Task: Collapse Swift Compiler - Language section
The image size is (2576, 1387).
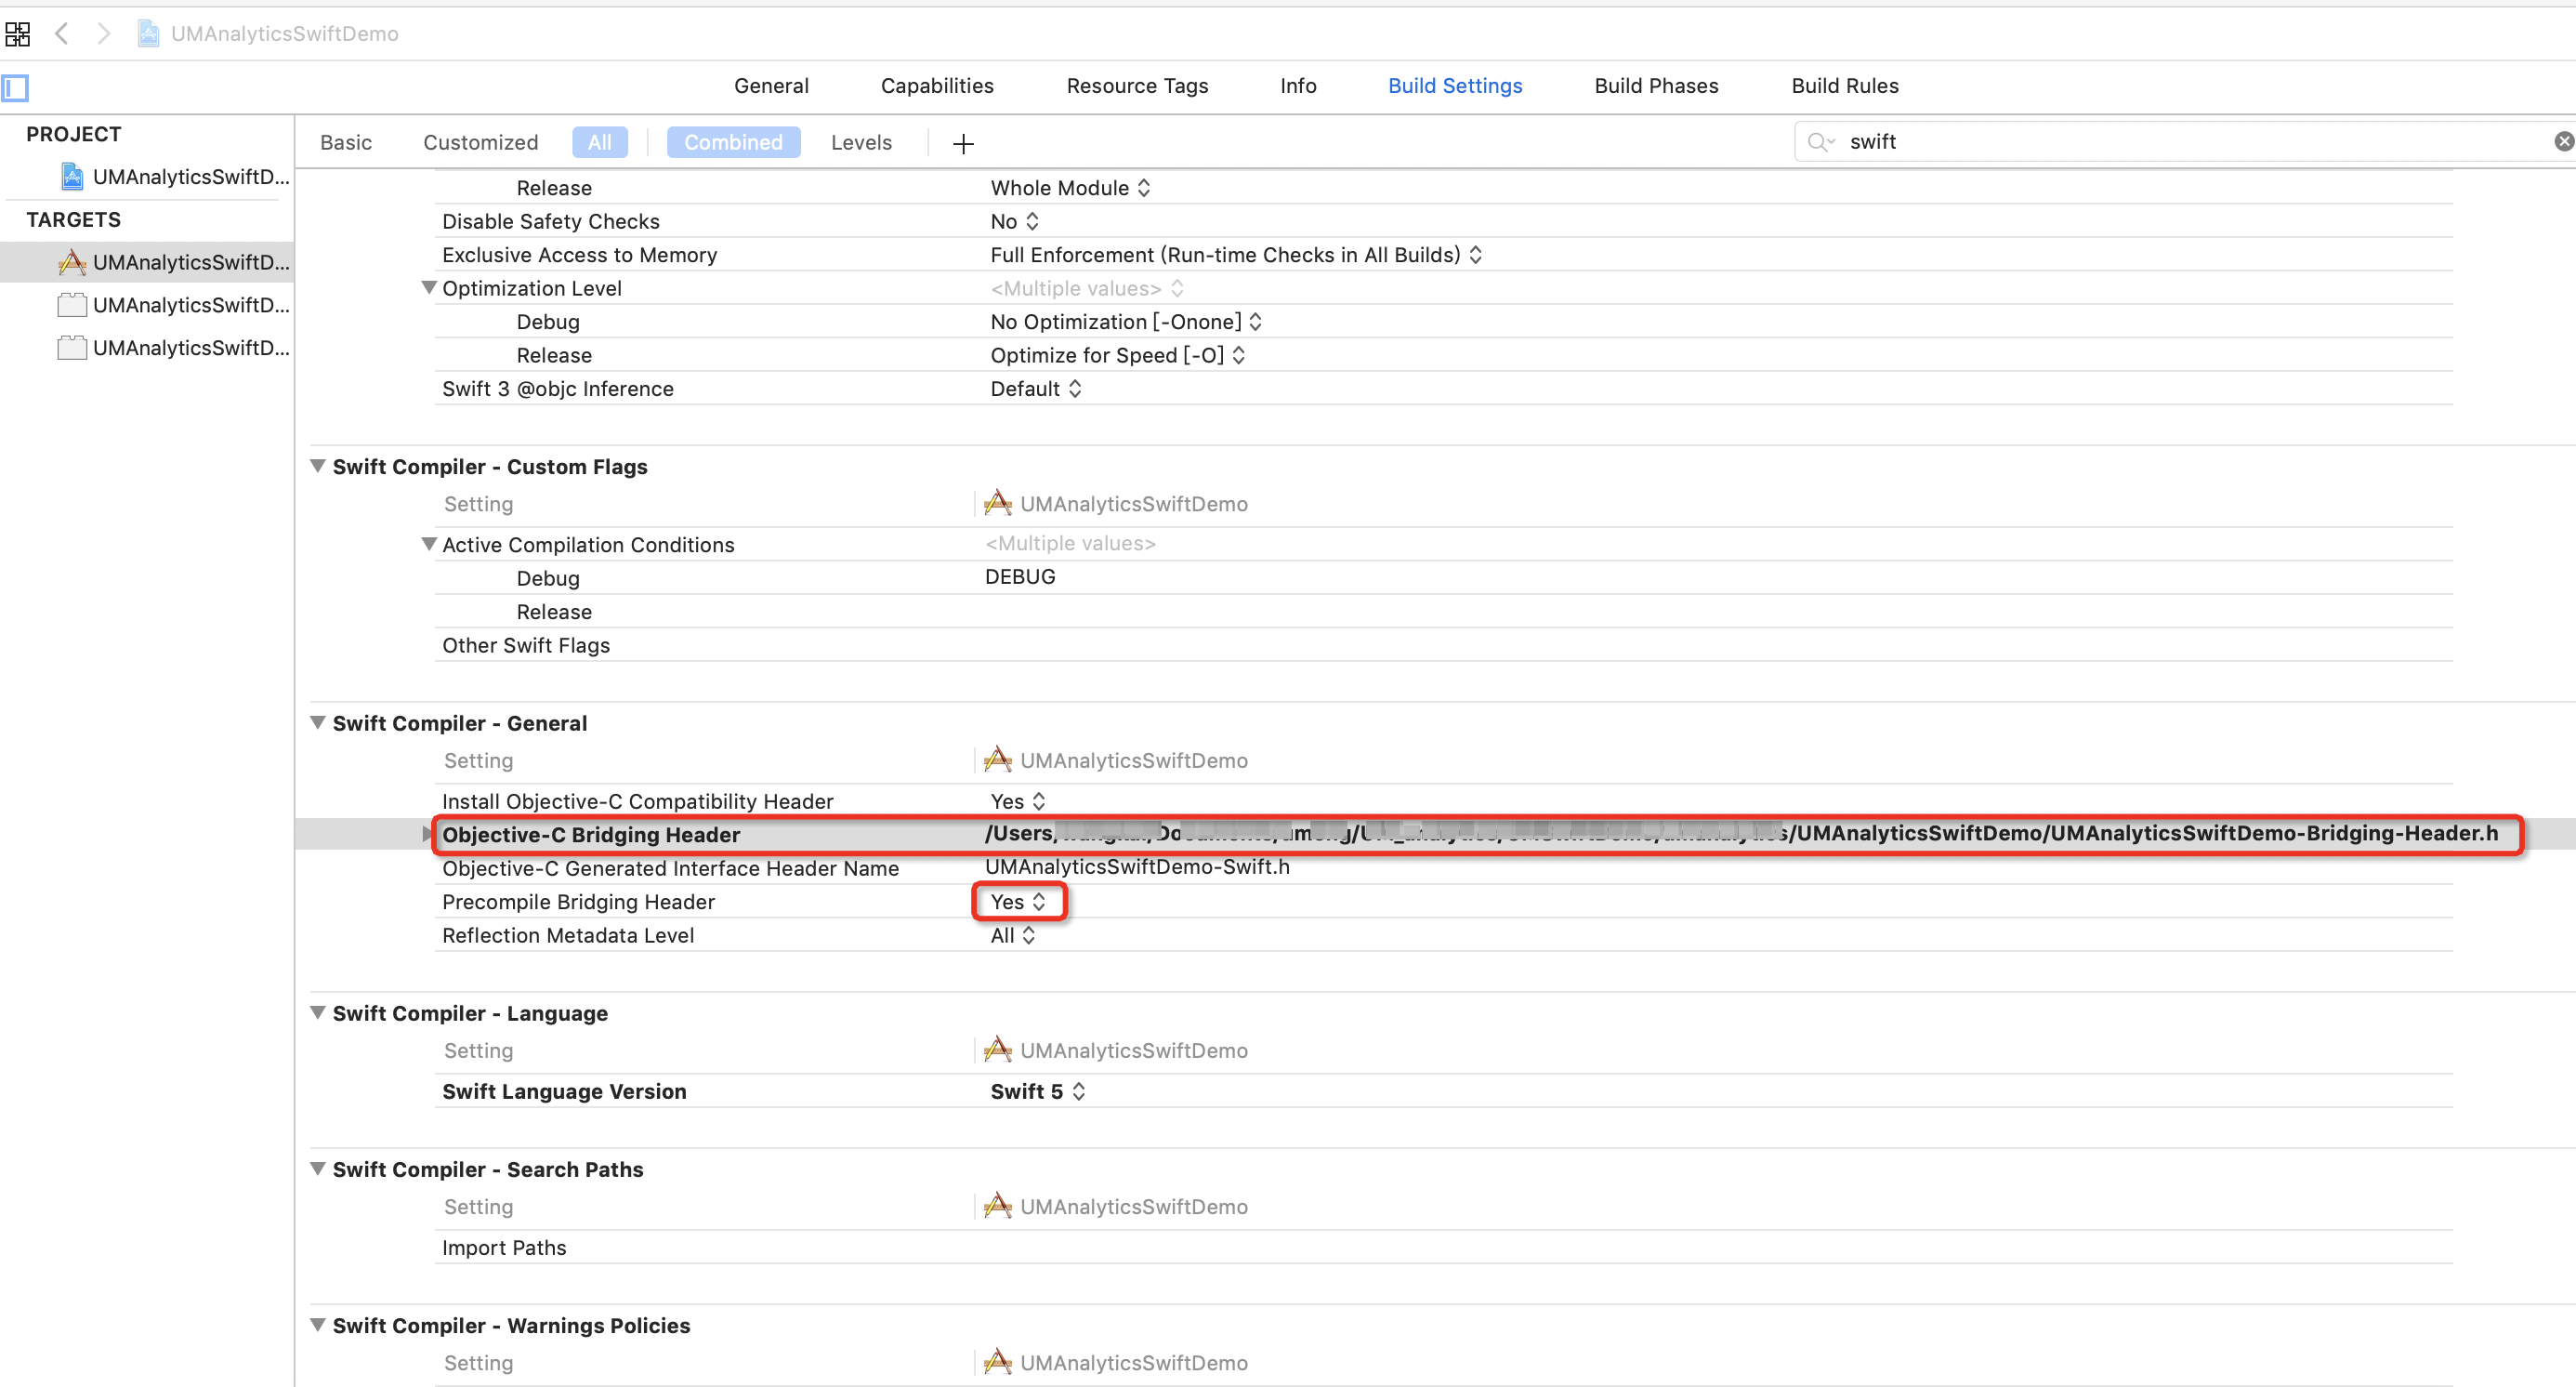Action: pyautogui.click(x=318, y=1012)
